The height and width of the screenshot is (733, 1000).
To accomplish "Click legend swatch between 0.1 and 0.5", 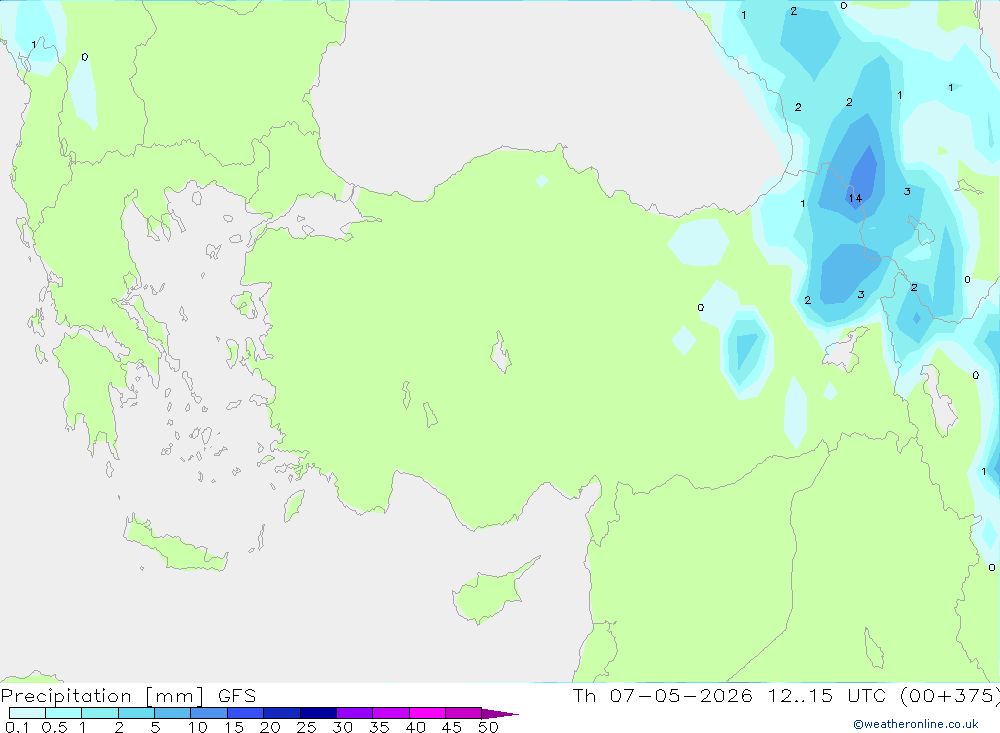I will click(27, 713).
